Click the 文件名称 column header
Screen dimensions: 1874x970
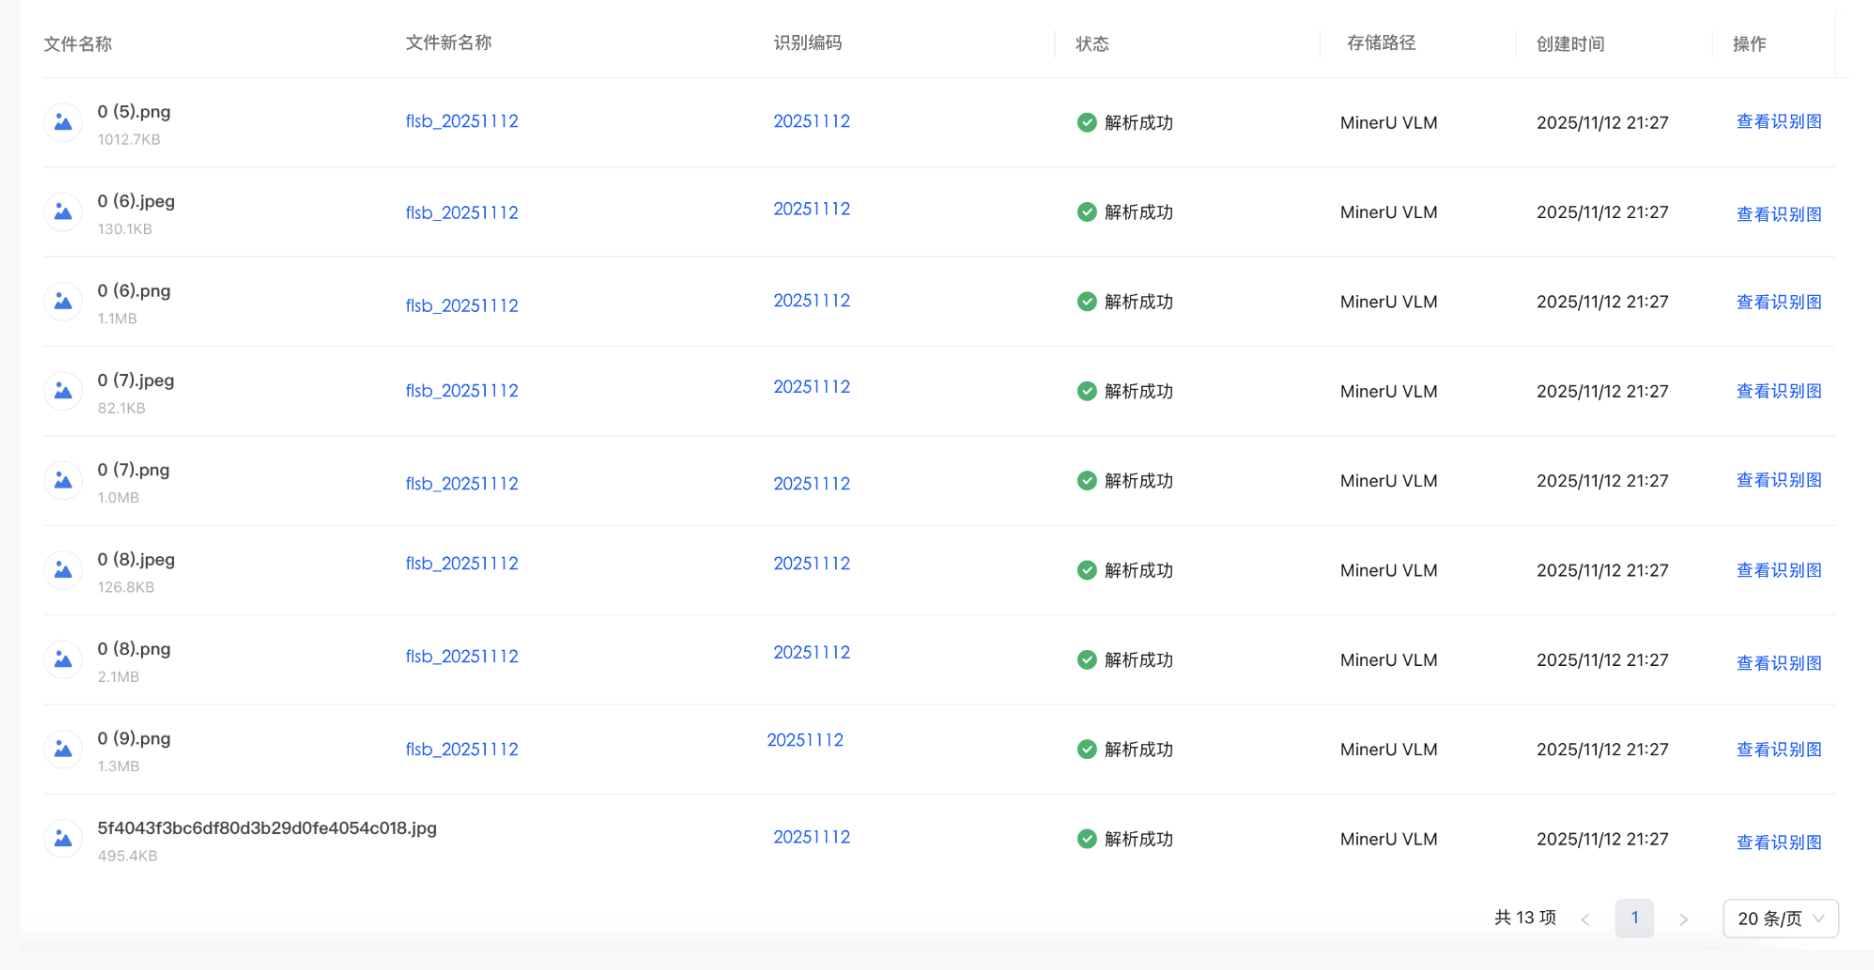pyautogui.click(x=78, y=44)
